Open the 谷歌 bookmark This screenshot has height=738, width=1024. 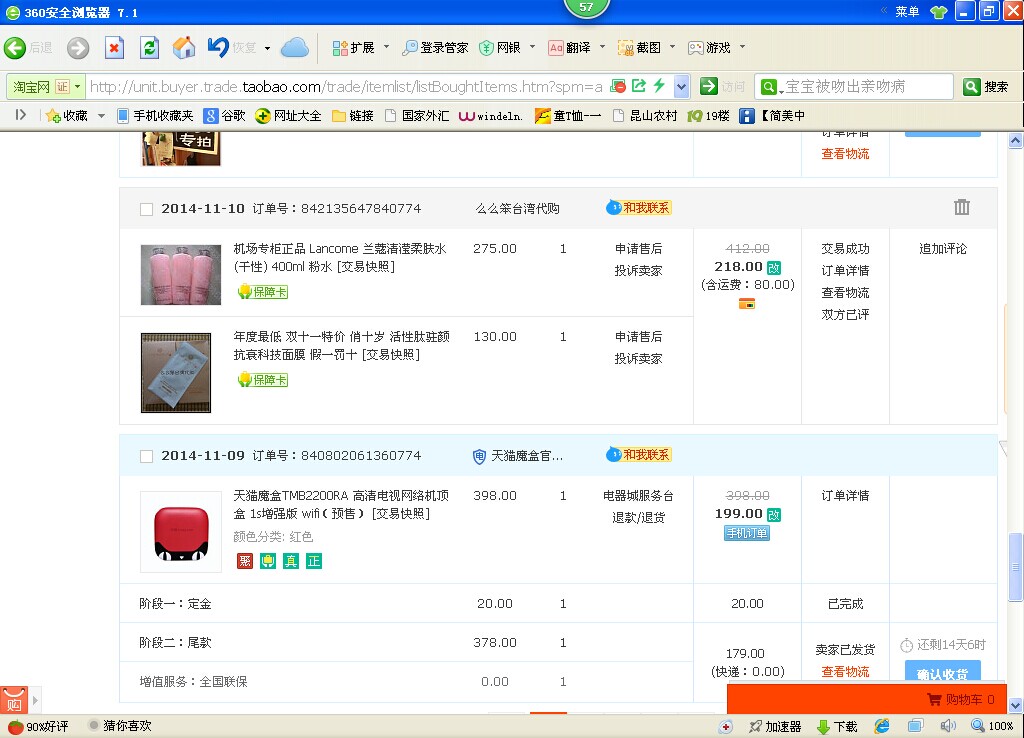point(225,116)
